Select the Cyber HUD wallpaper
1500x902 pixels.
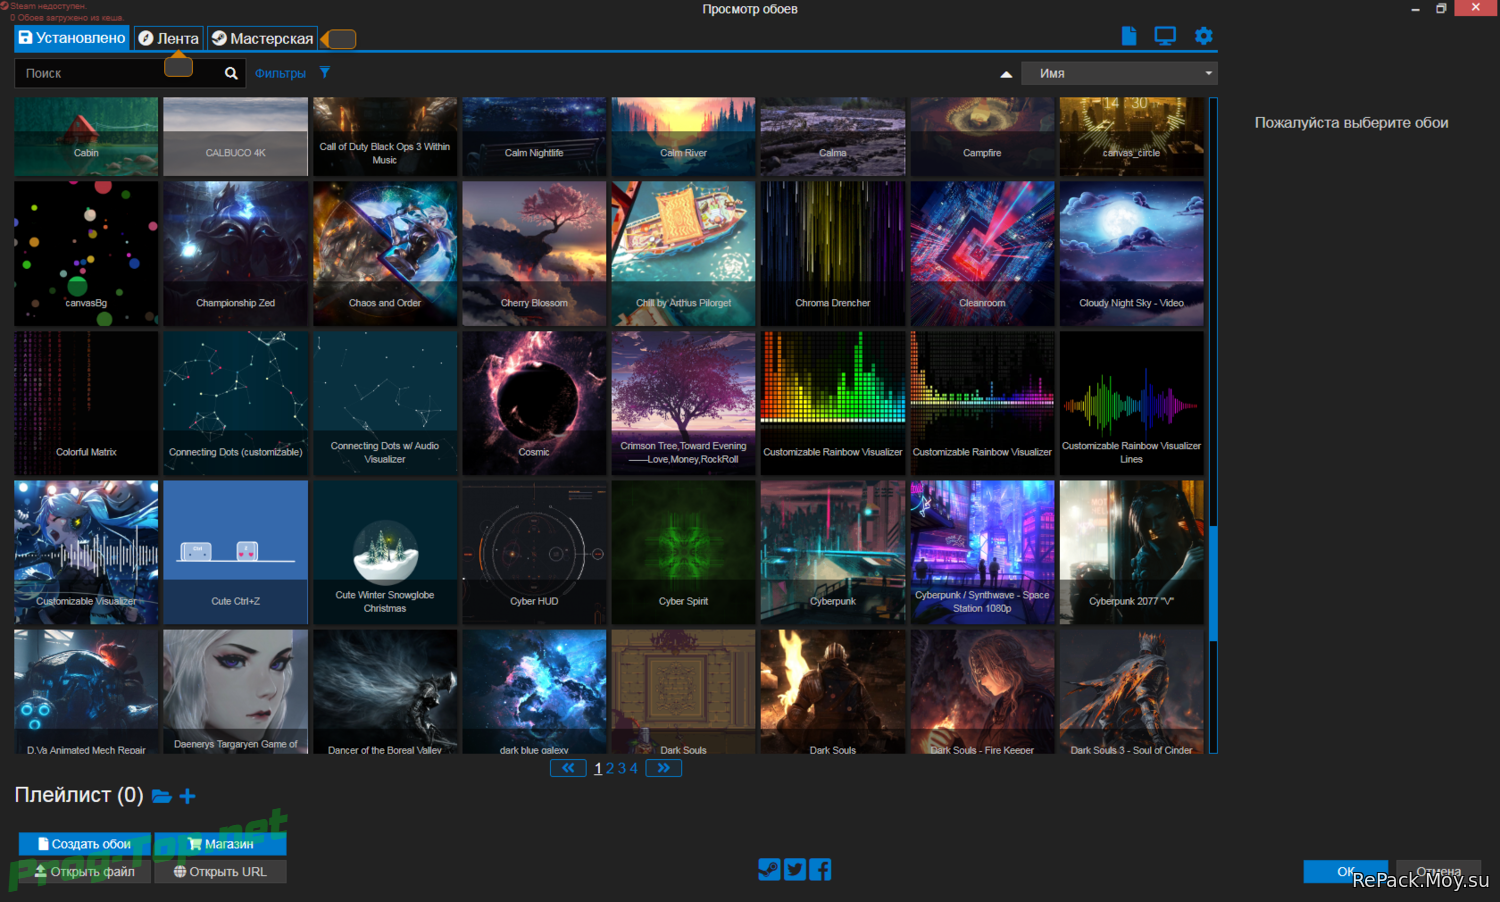click(534, 552)
